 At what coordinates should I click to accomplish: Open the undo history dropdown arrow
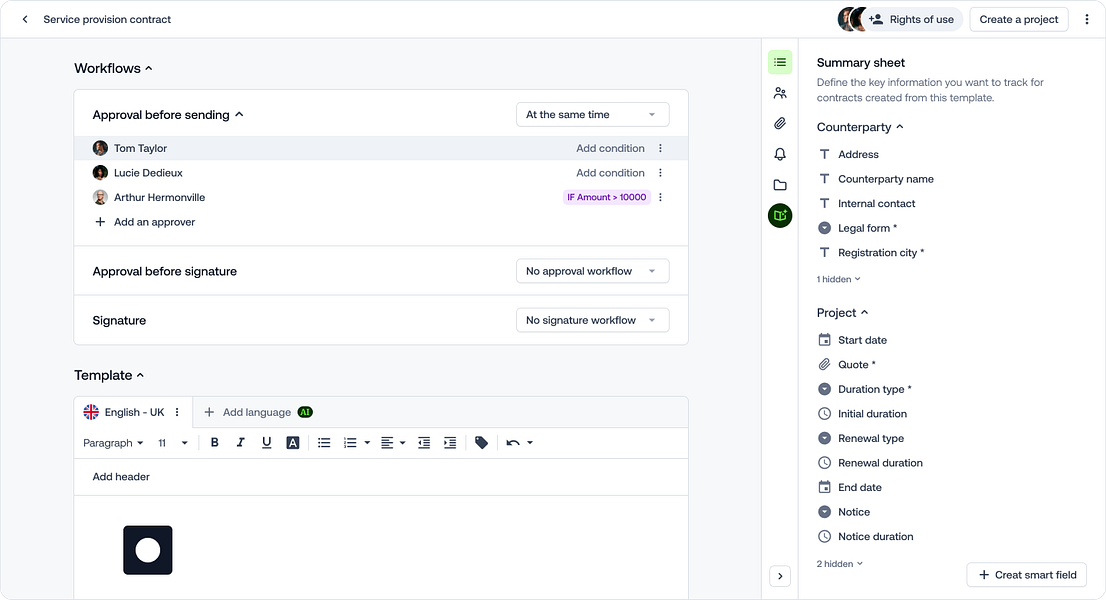tap(530, 443)
